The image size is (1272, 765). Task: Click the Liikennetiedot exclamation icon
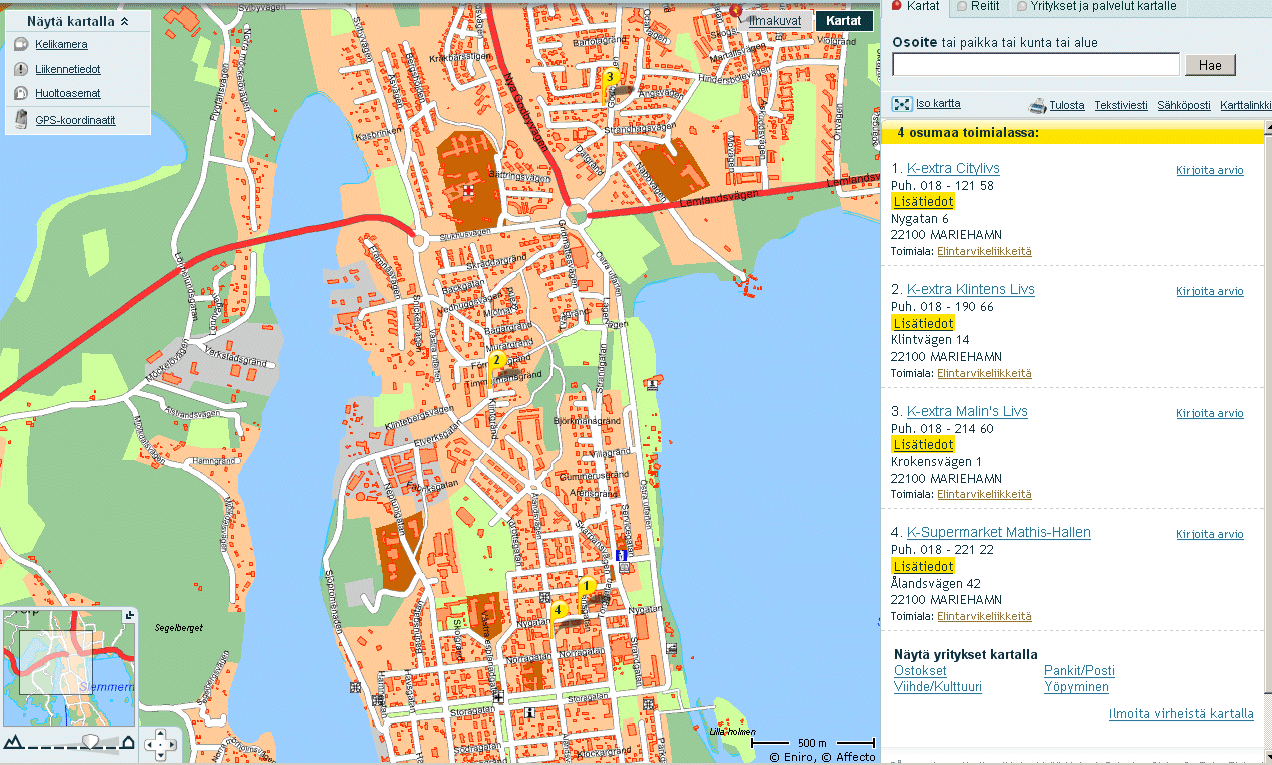[22, 69]
